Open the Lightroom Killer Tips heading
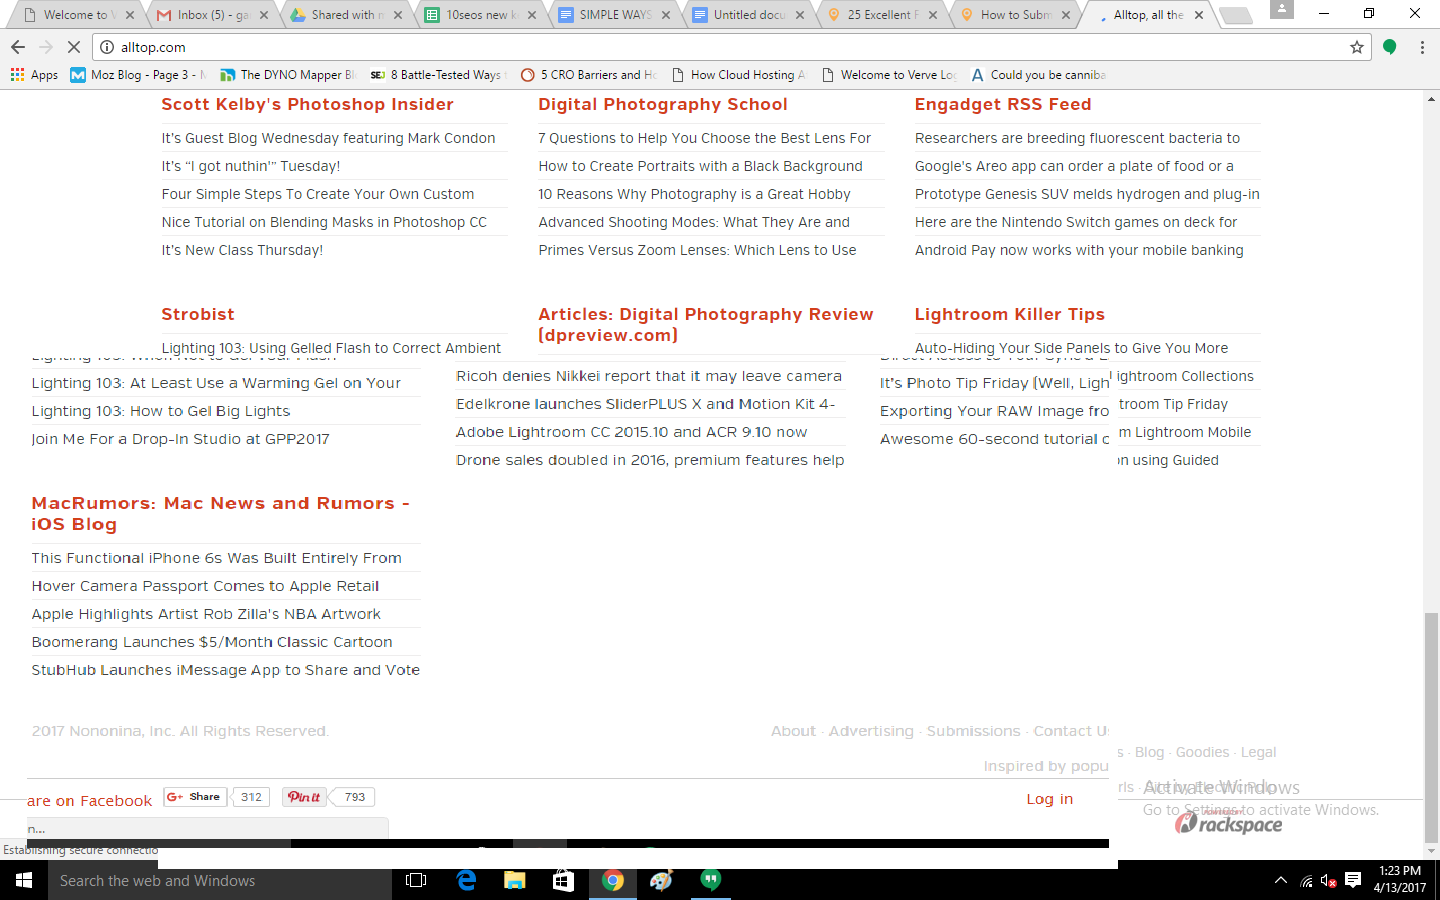The height and width of the screenshot is (900, 1440). 1010,314
